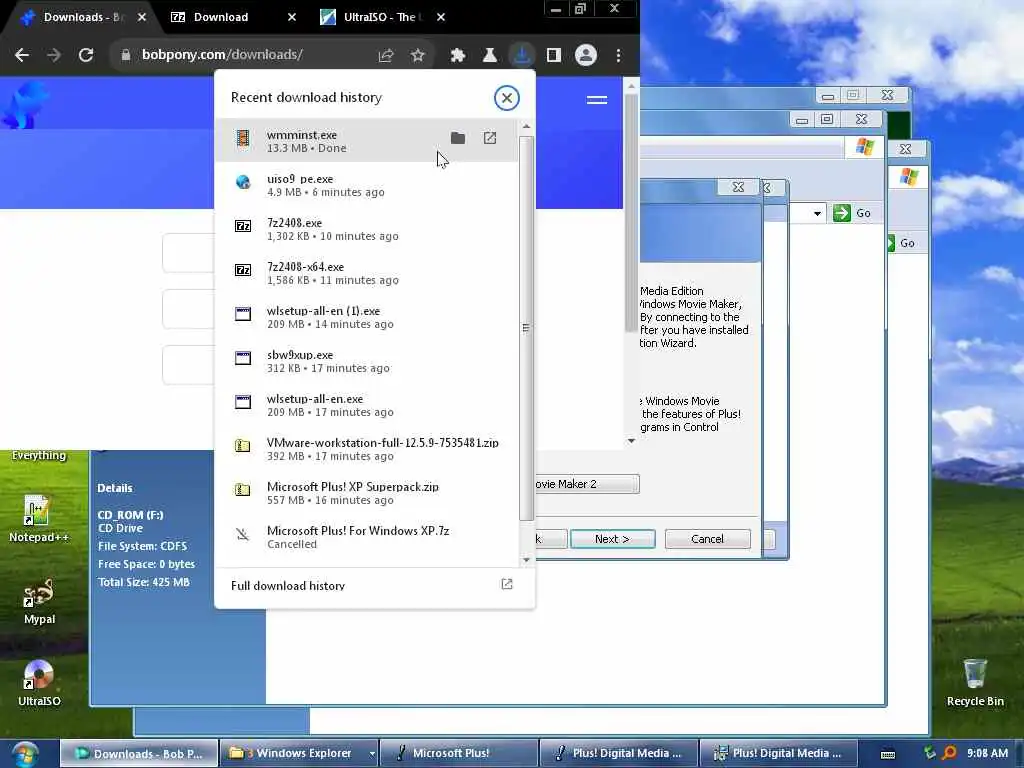Screen dimensions: 1024x768
Task: Click the search tray icon
Action: click(x=950, y=753)
